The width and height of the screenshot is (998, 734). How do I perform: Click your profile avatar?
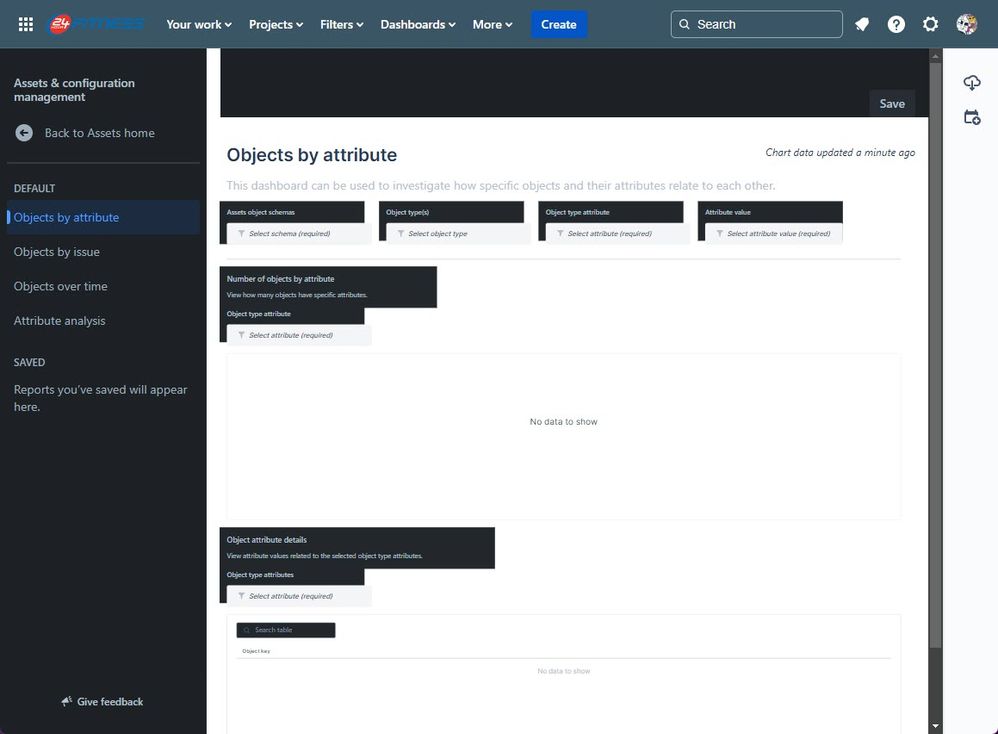(965, 23)
